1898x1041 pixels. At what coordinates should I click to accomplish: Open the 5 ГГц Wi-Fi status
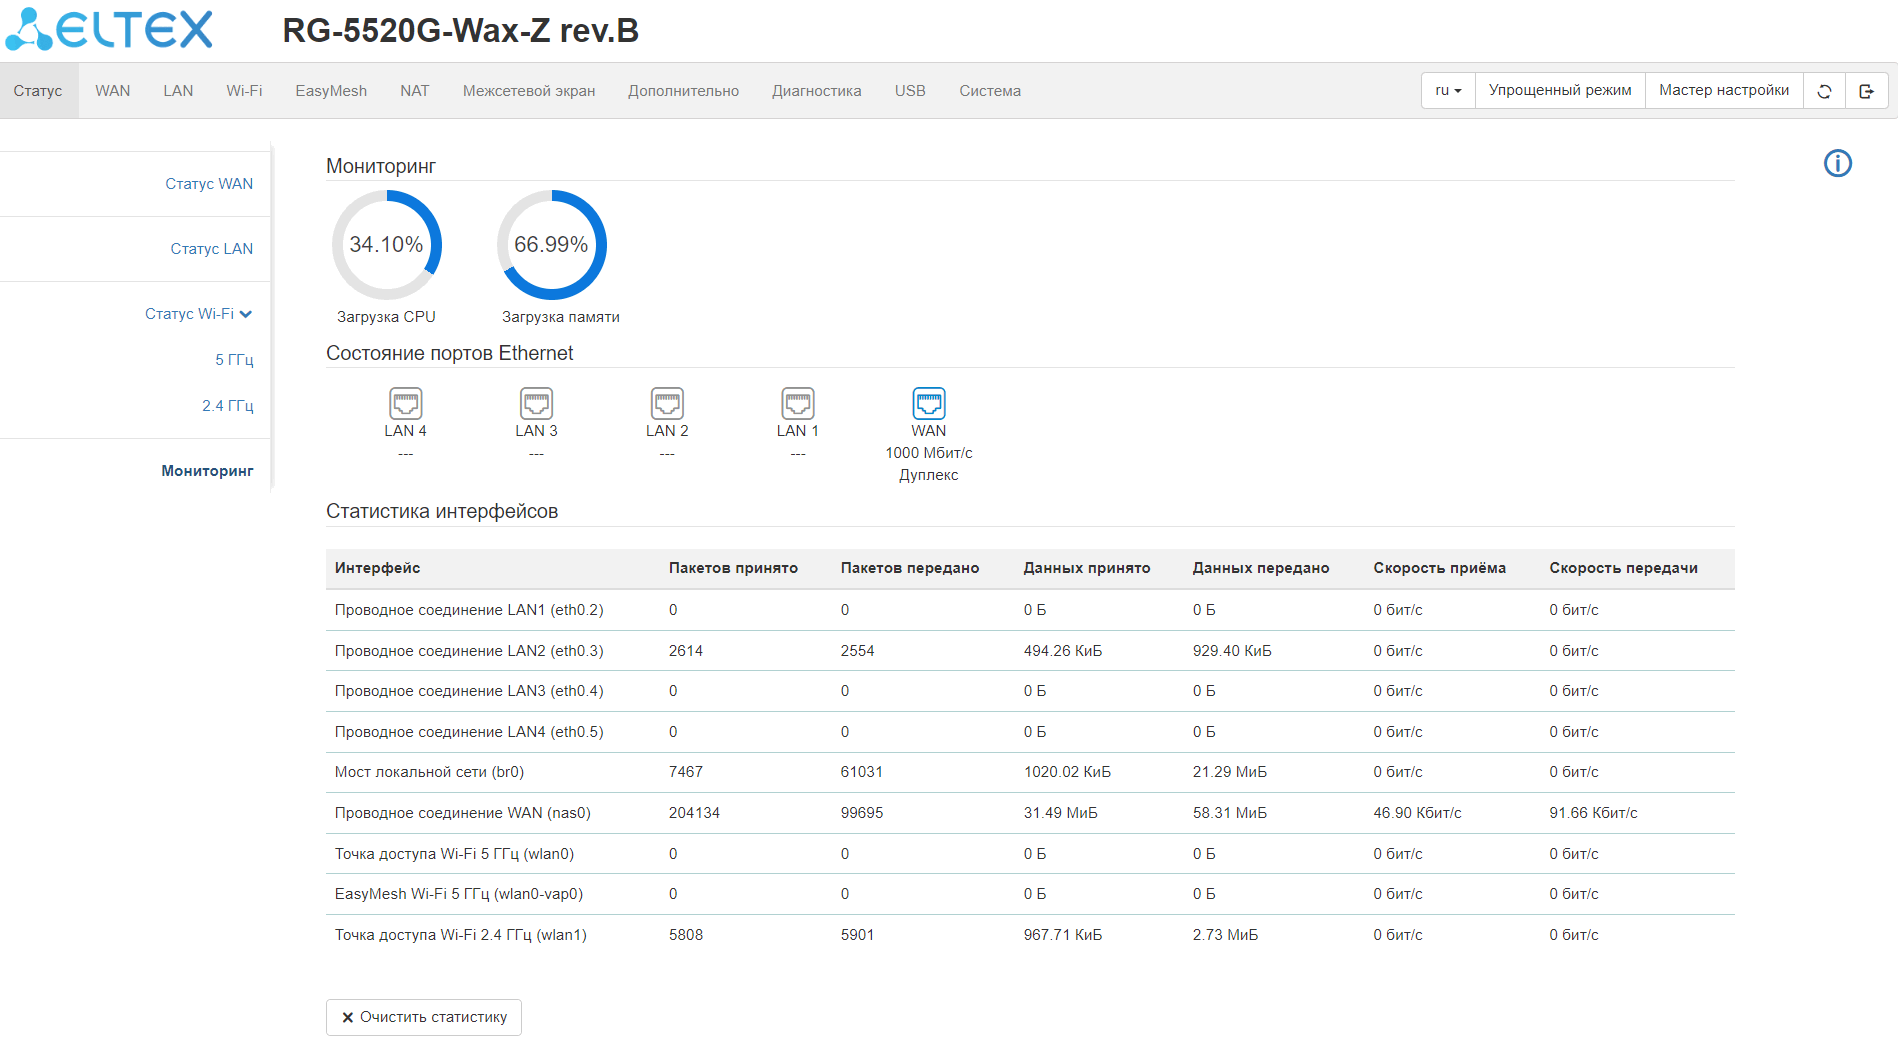(234, 360)
